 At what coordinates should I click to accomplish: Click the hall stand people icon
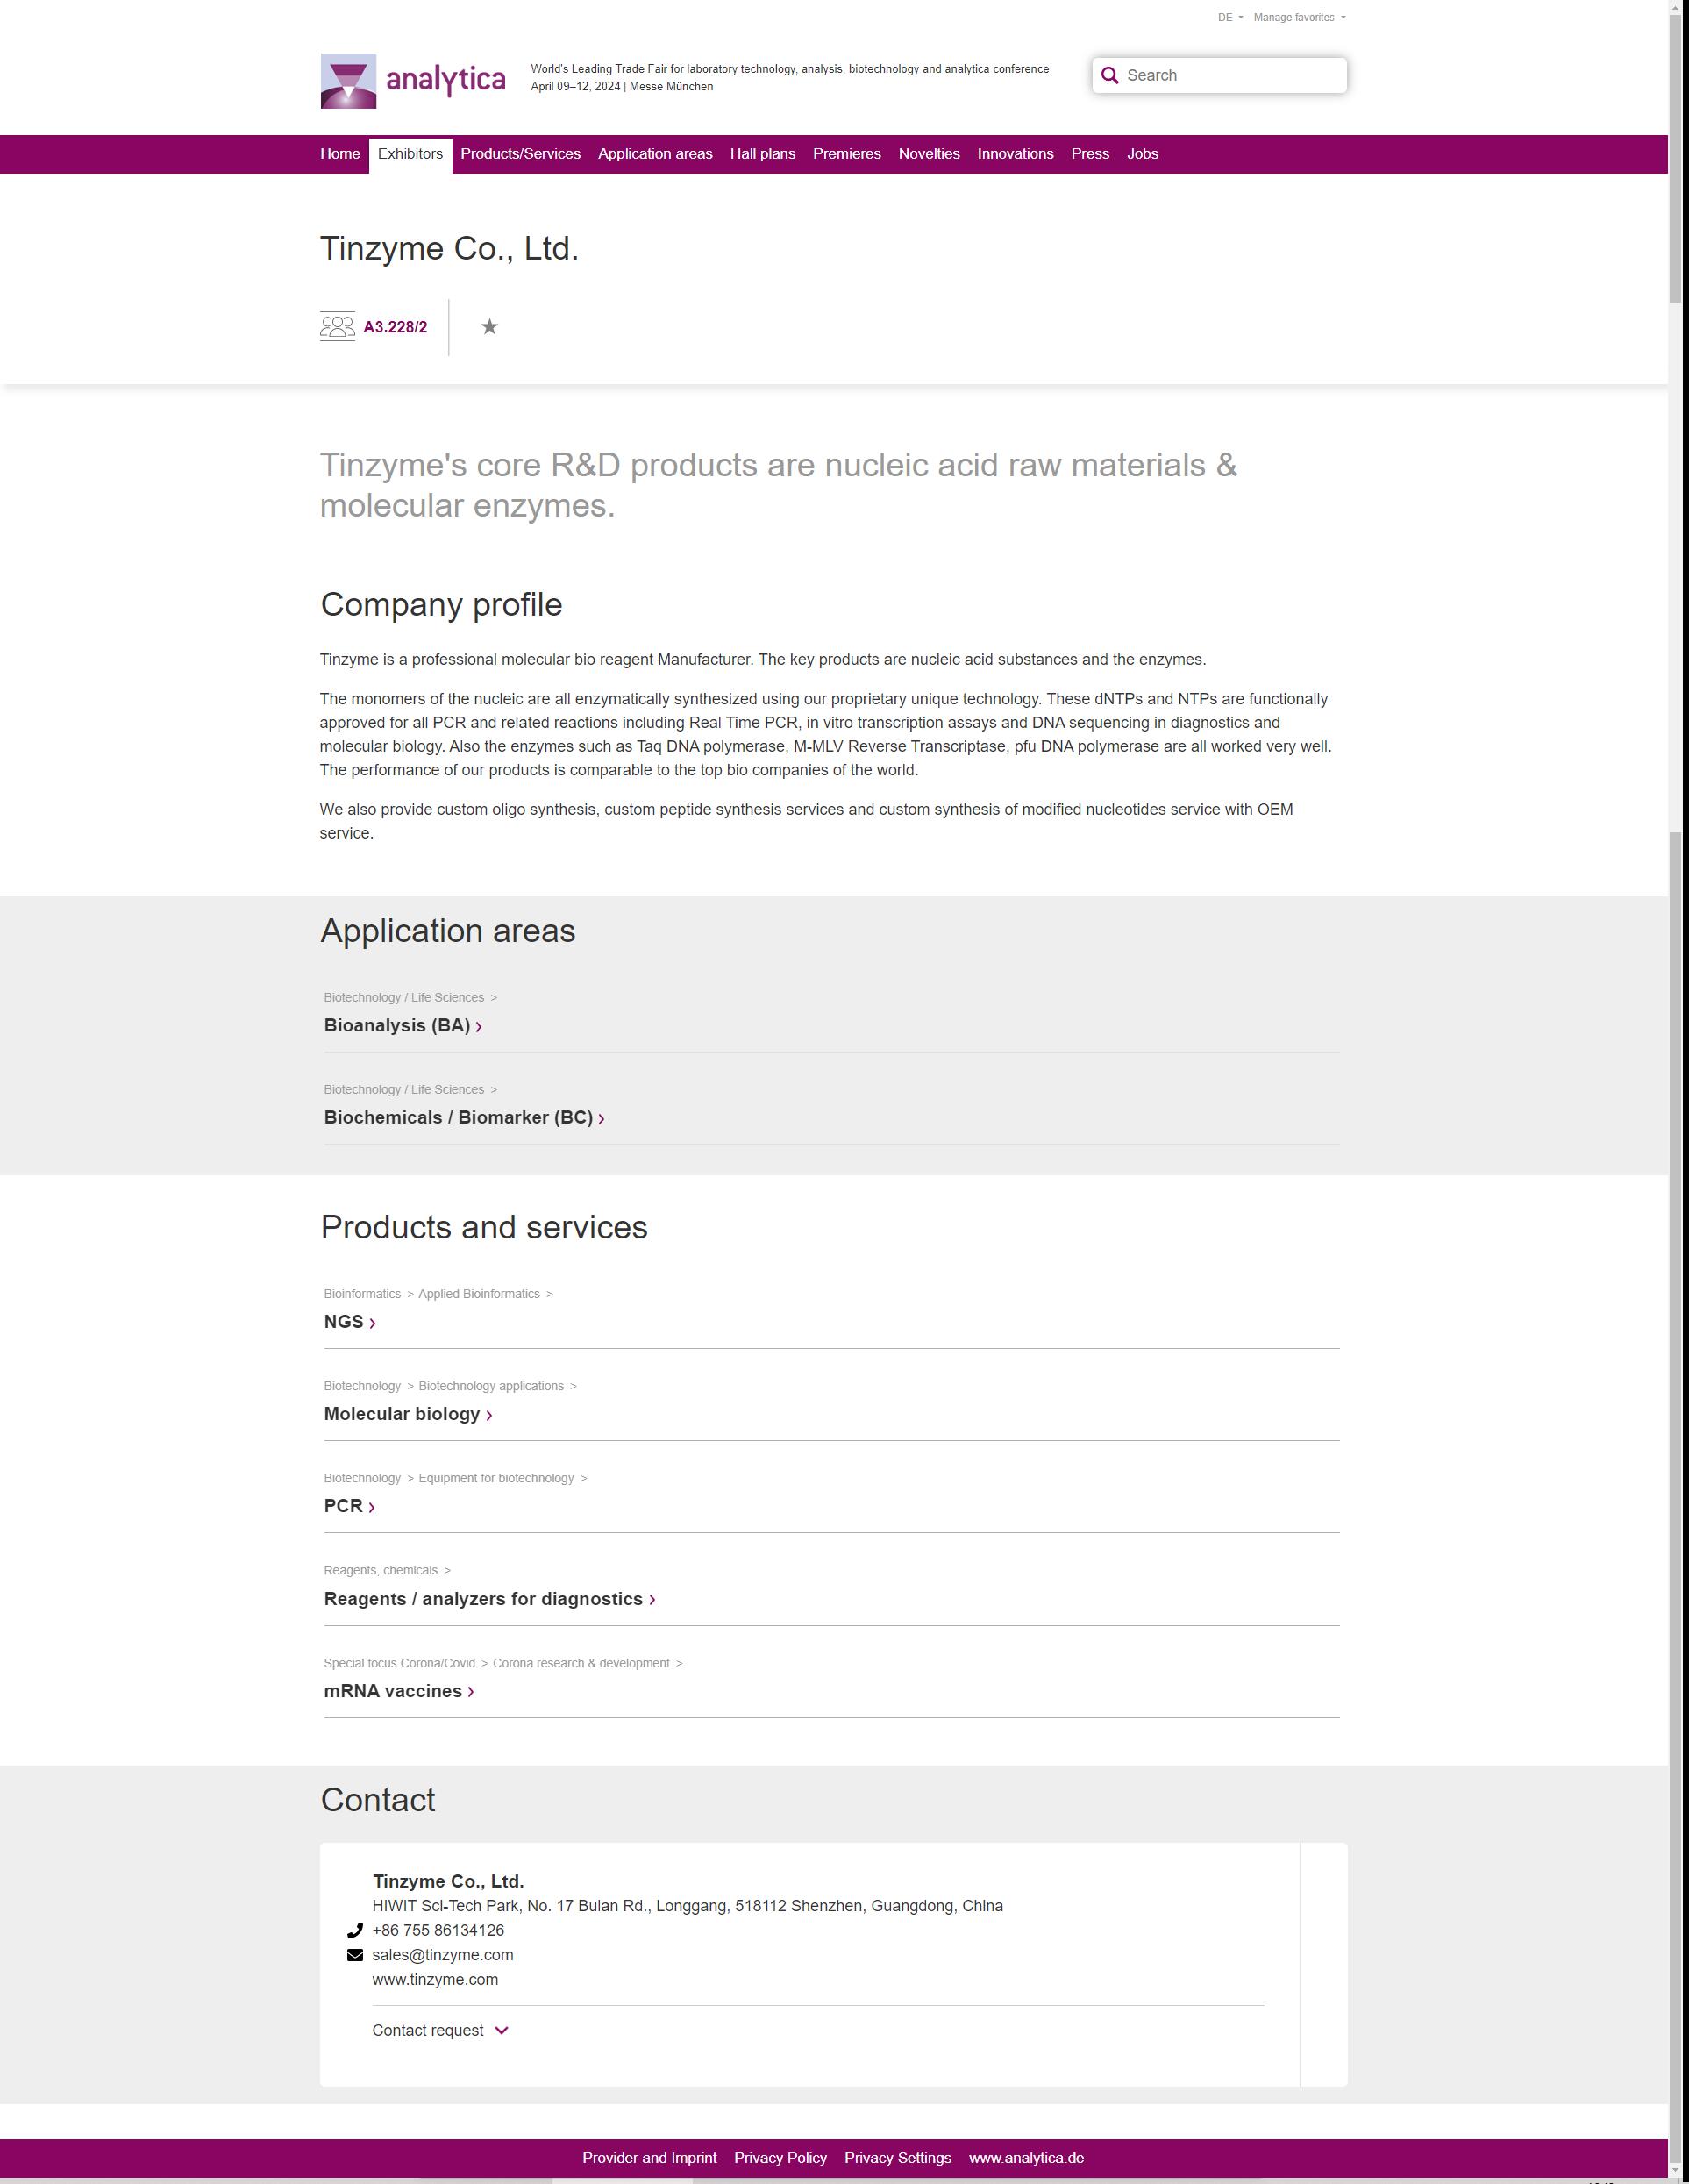(x=337, y=327)
